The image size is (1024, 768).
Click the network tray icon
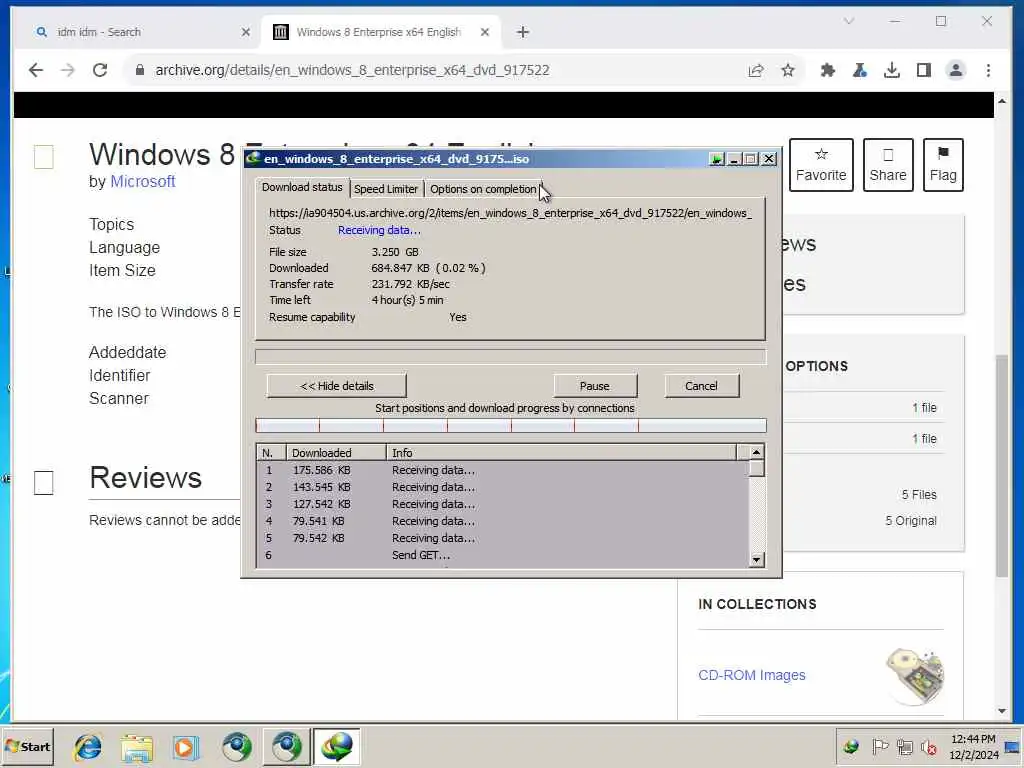click(x=904, y=746)
